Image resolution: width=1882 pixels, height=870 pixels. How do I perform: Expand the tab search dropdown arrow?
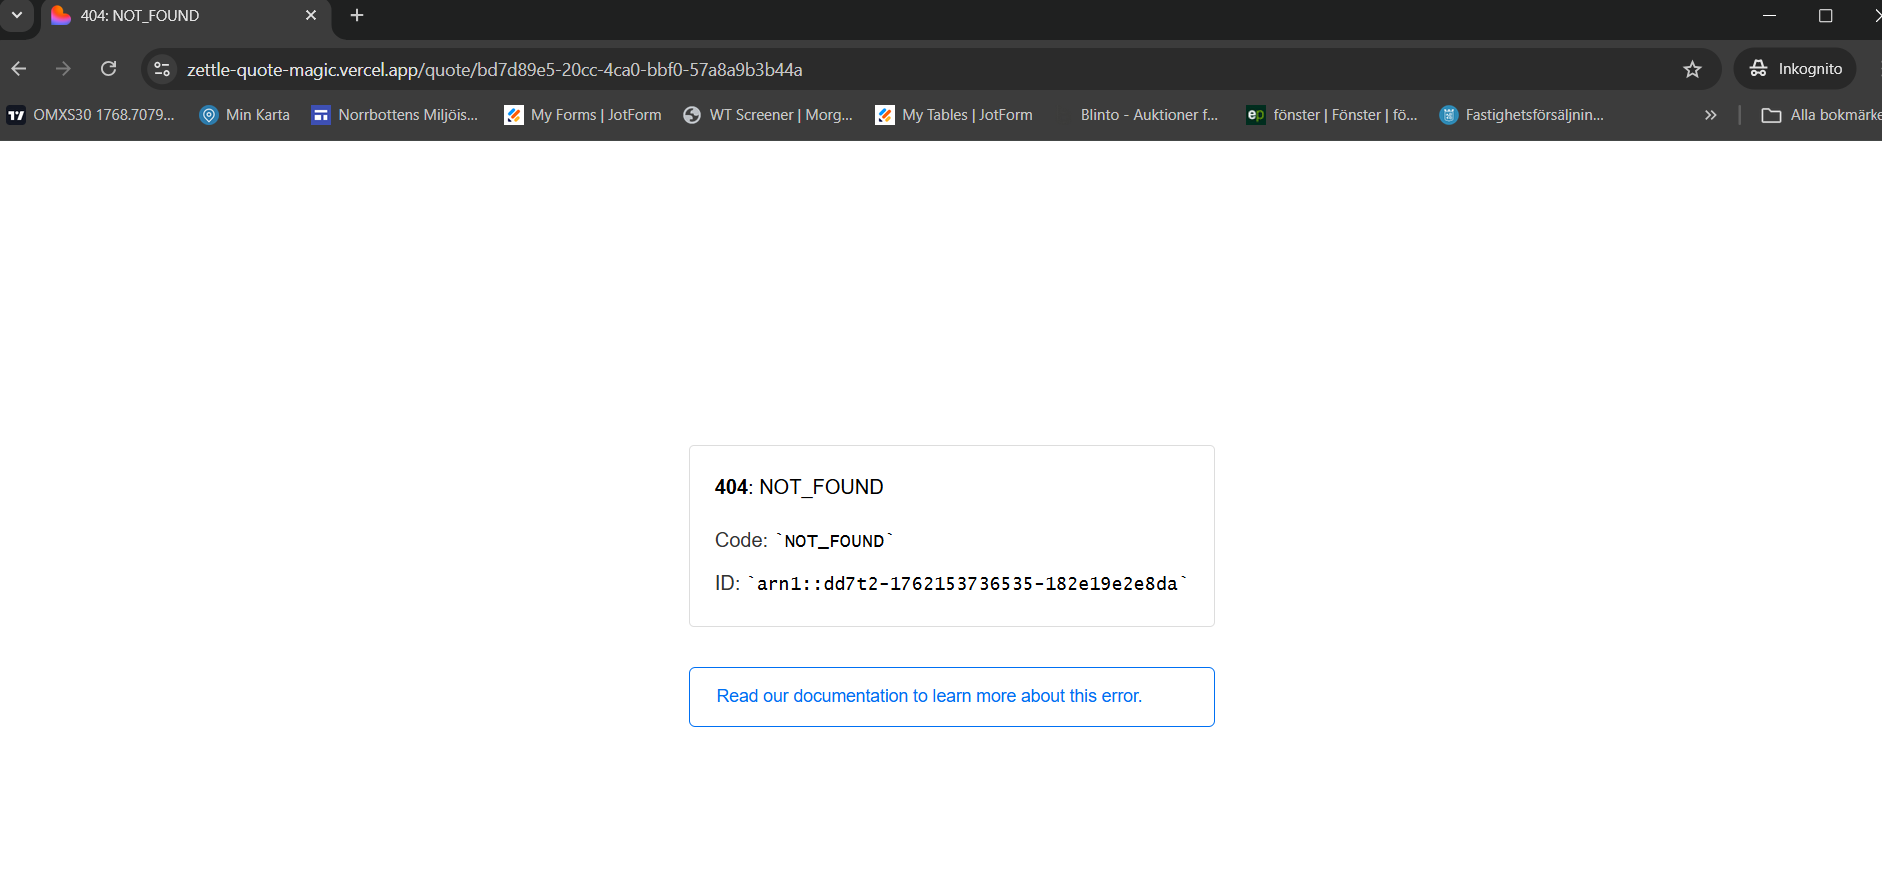click(x=17, y=15)
